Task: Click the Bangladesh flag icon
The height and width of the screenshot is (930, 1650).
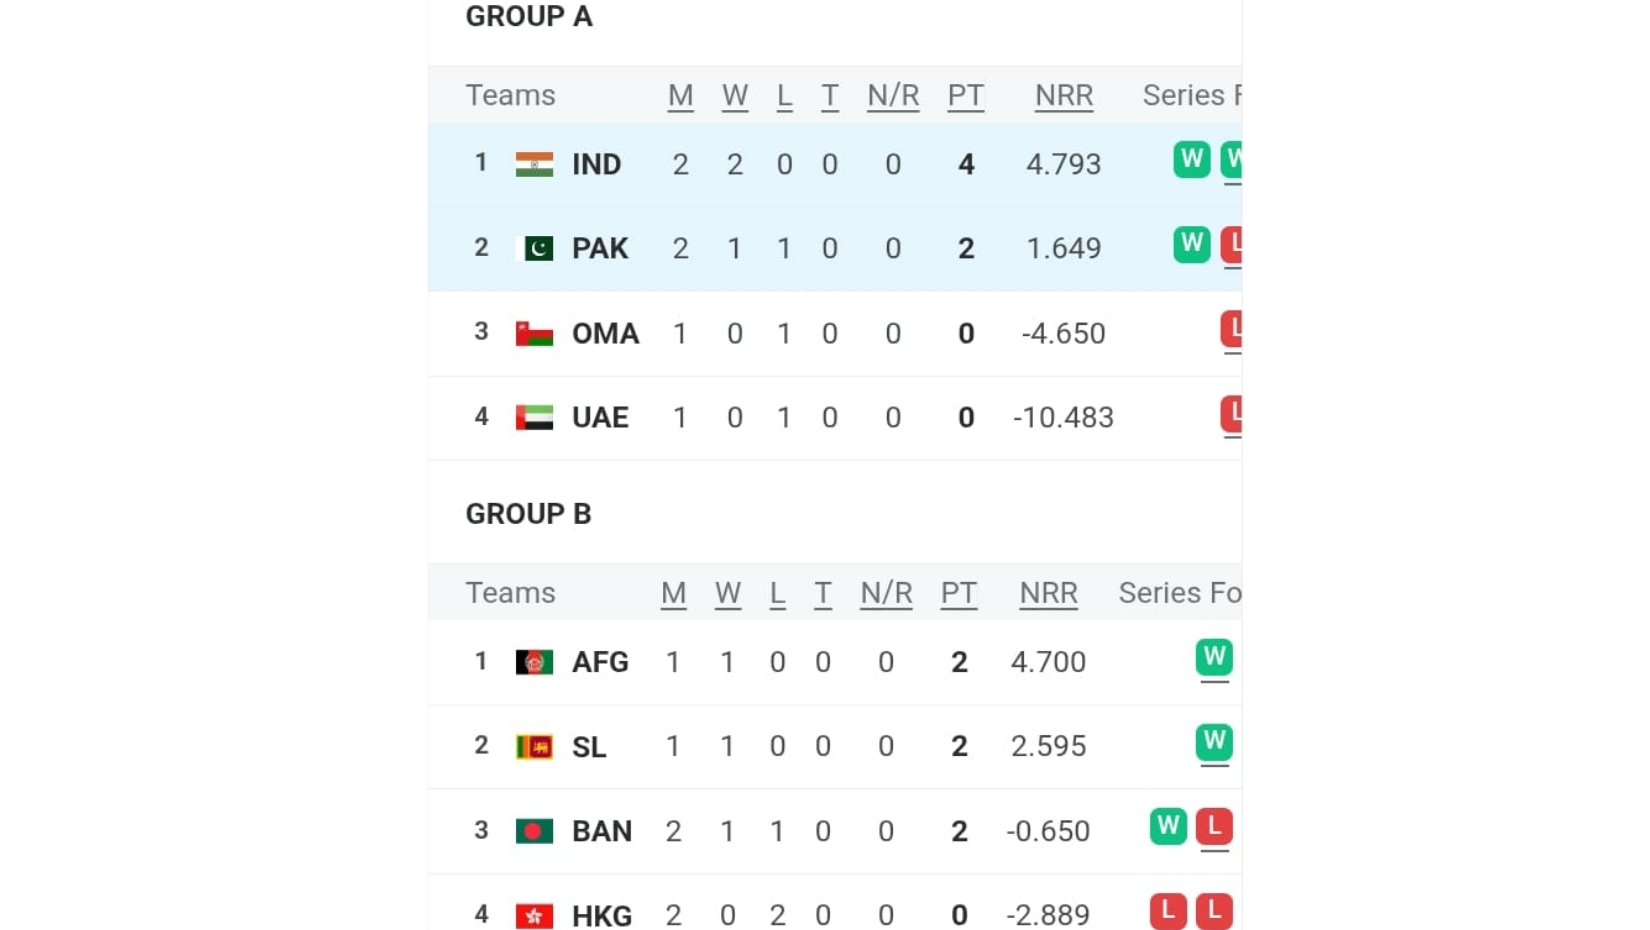Action: pos(534,831)
